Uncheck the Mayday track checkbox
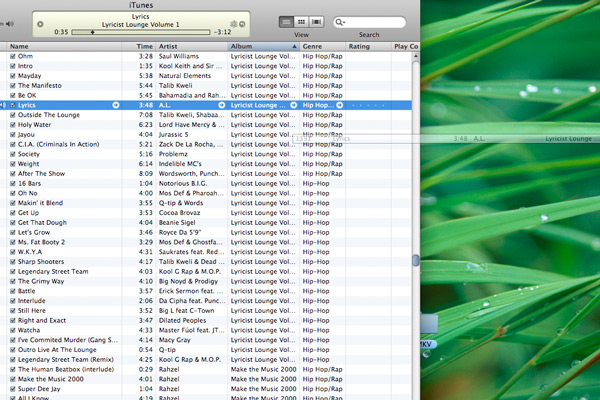 13,76
